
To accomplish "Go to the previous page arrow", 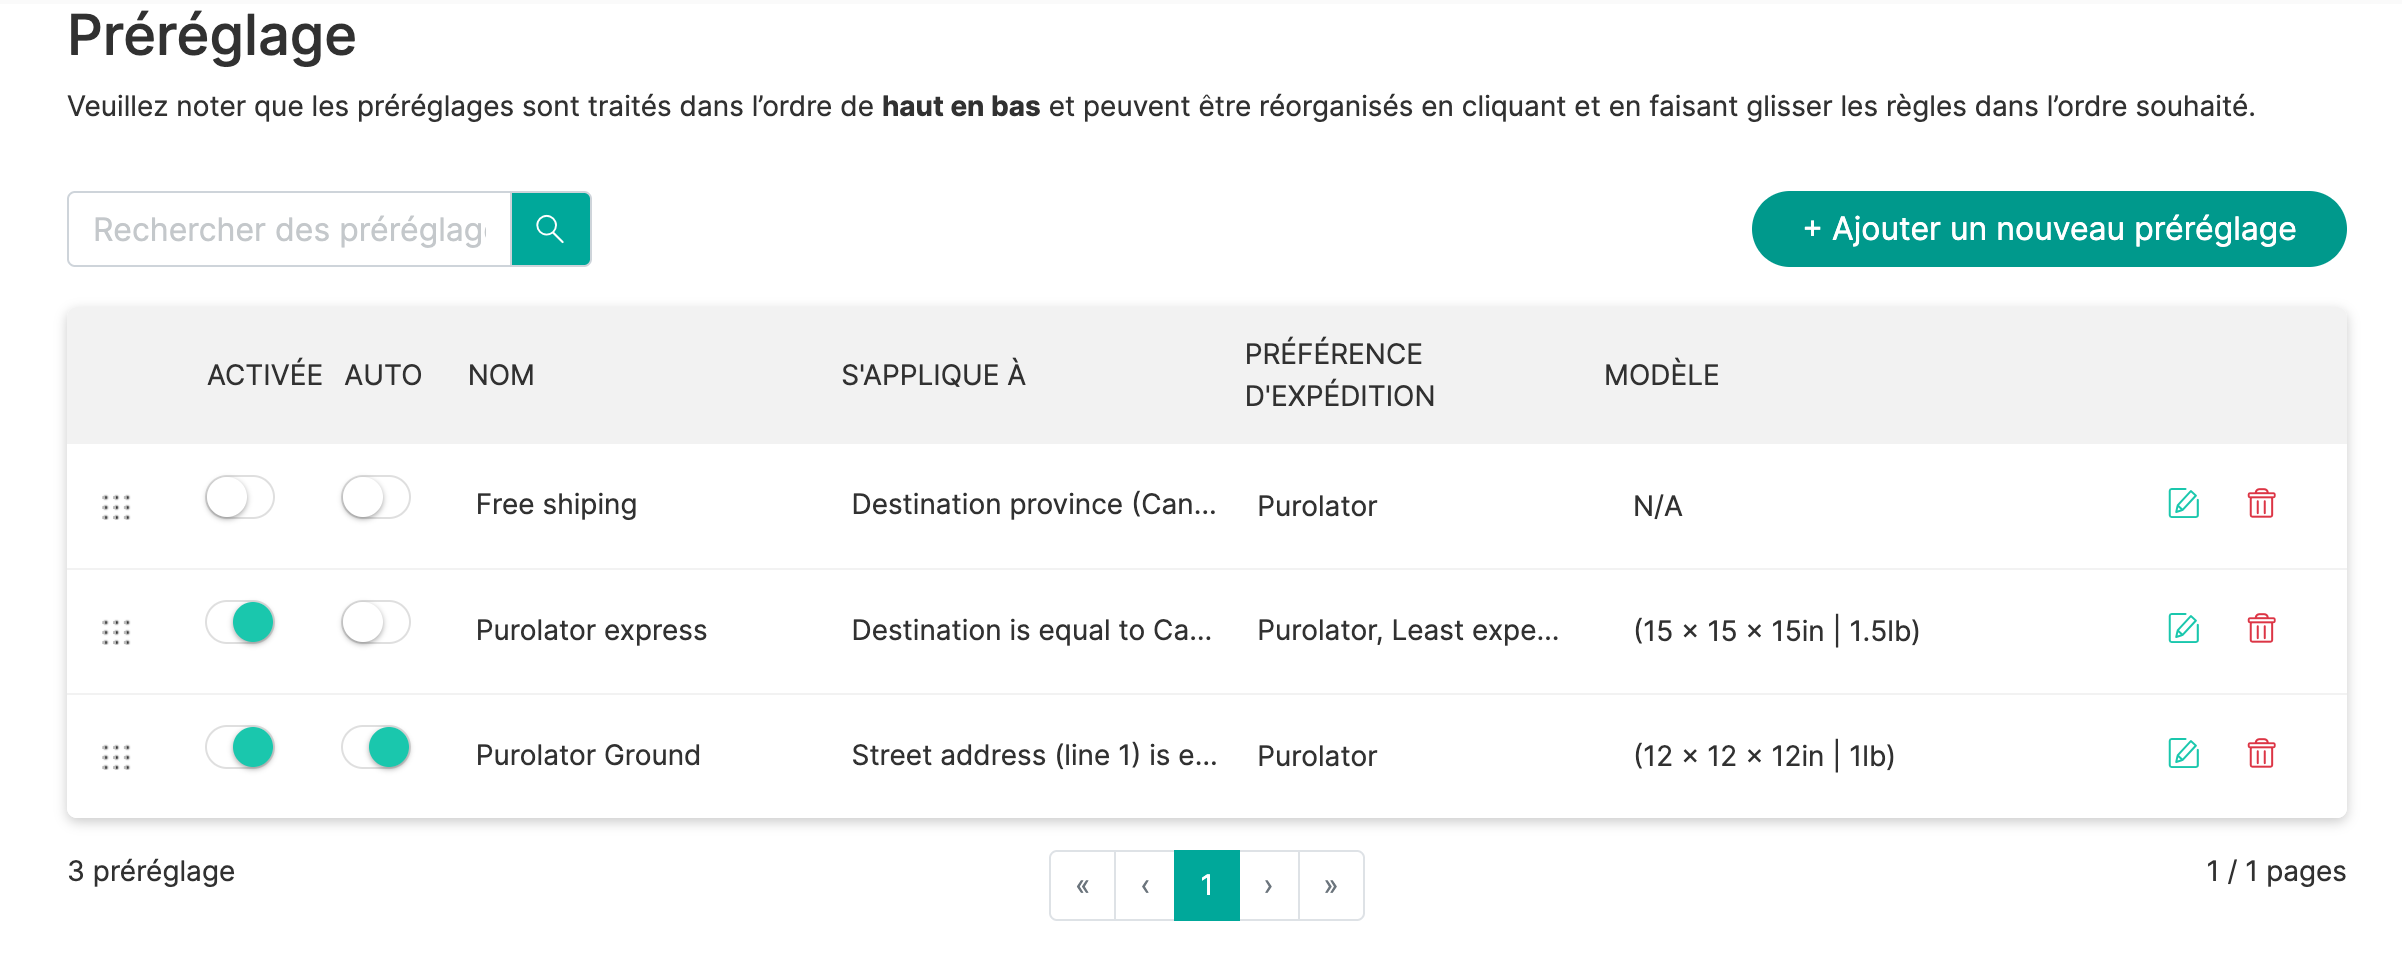I will click(x=1145, y=886).
